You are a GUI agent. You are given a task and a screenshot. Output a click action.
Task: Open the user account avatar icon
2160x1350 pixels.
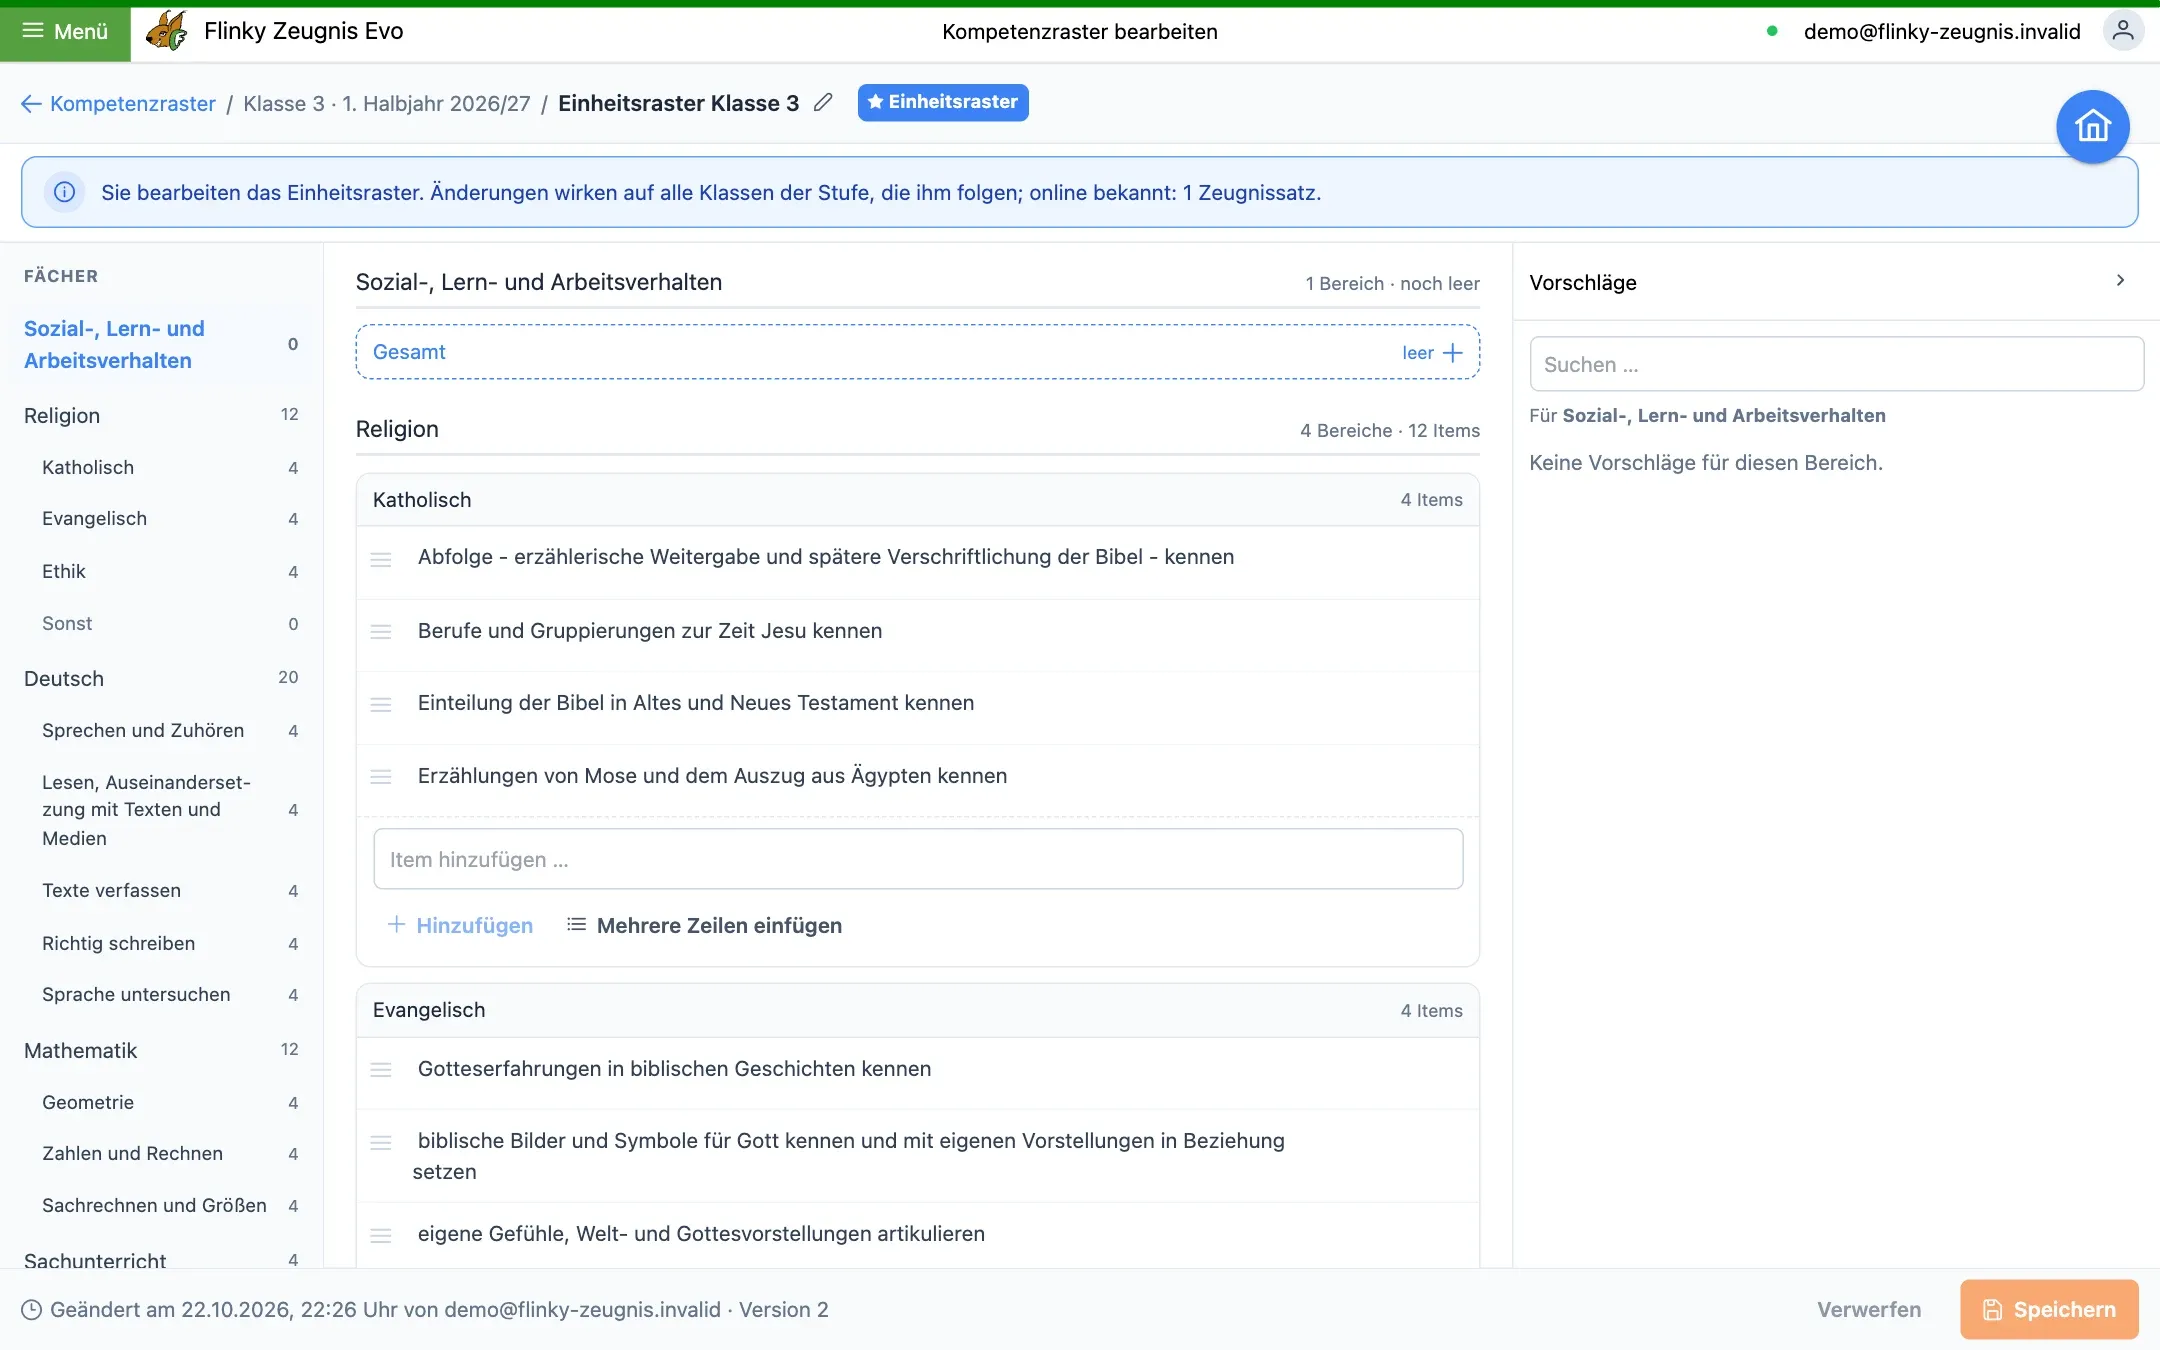(2122, 31)
